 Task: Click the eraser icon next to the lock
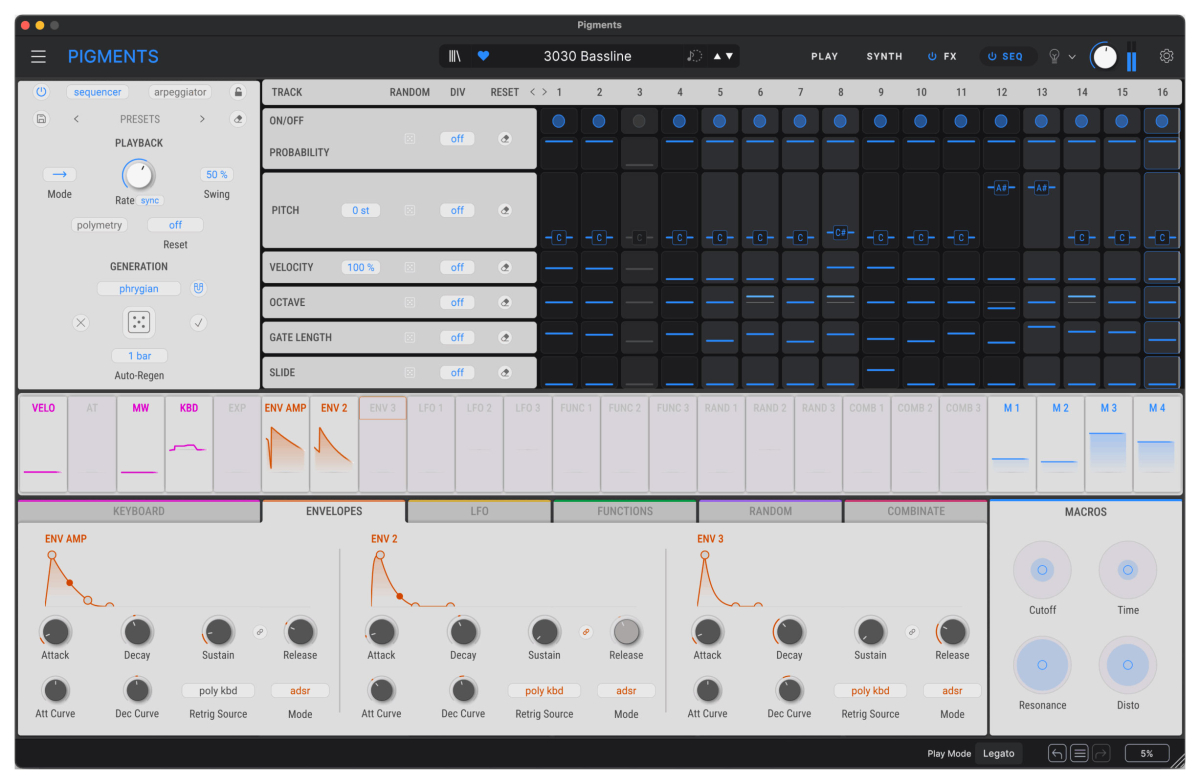pos(237,118)
